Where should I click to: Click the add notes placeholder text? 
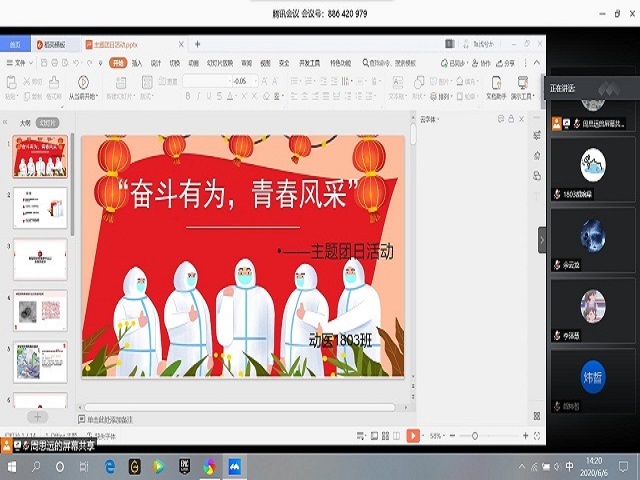pos(109,420)
